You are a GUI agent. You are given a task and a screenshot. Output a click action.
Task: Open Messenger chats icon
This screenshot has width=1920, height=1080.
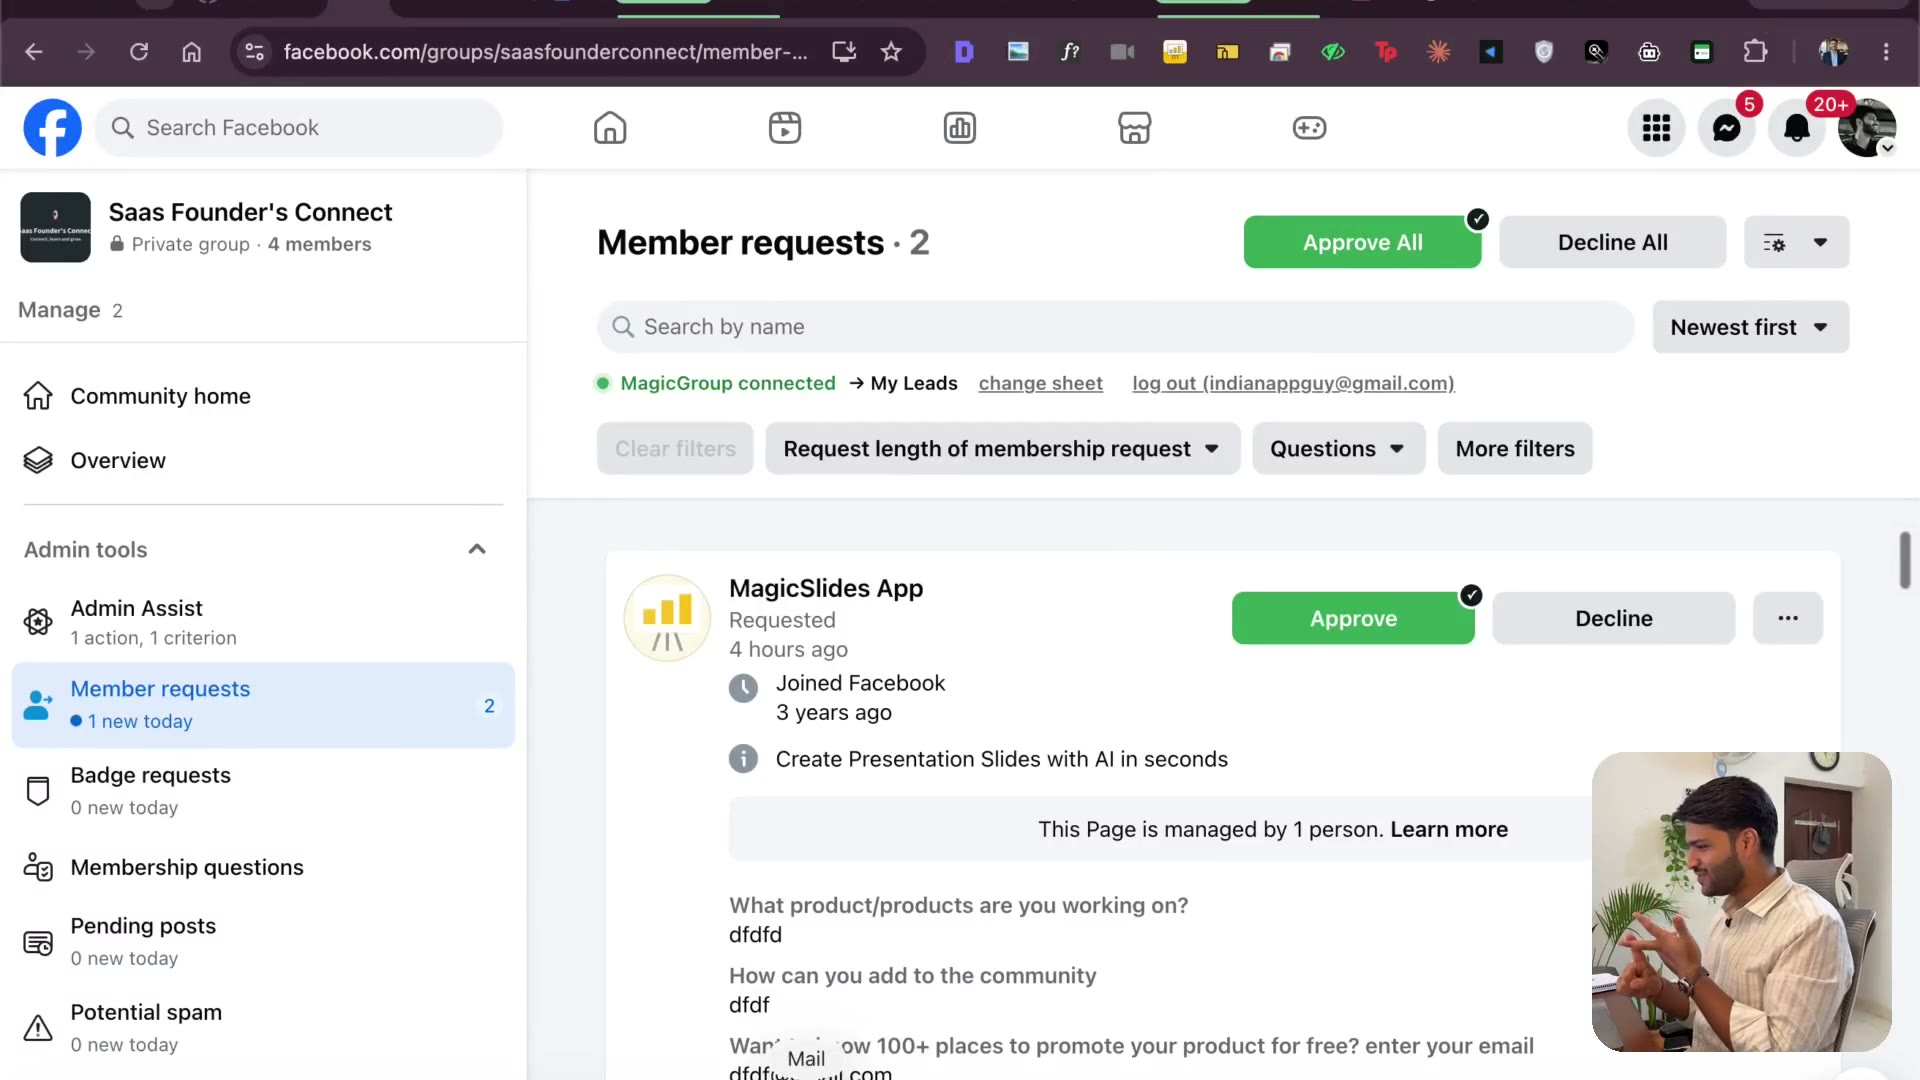point(1726,128)
